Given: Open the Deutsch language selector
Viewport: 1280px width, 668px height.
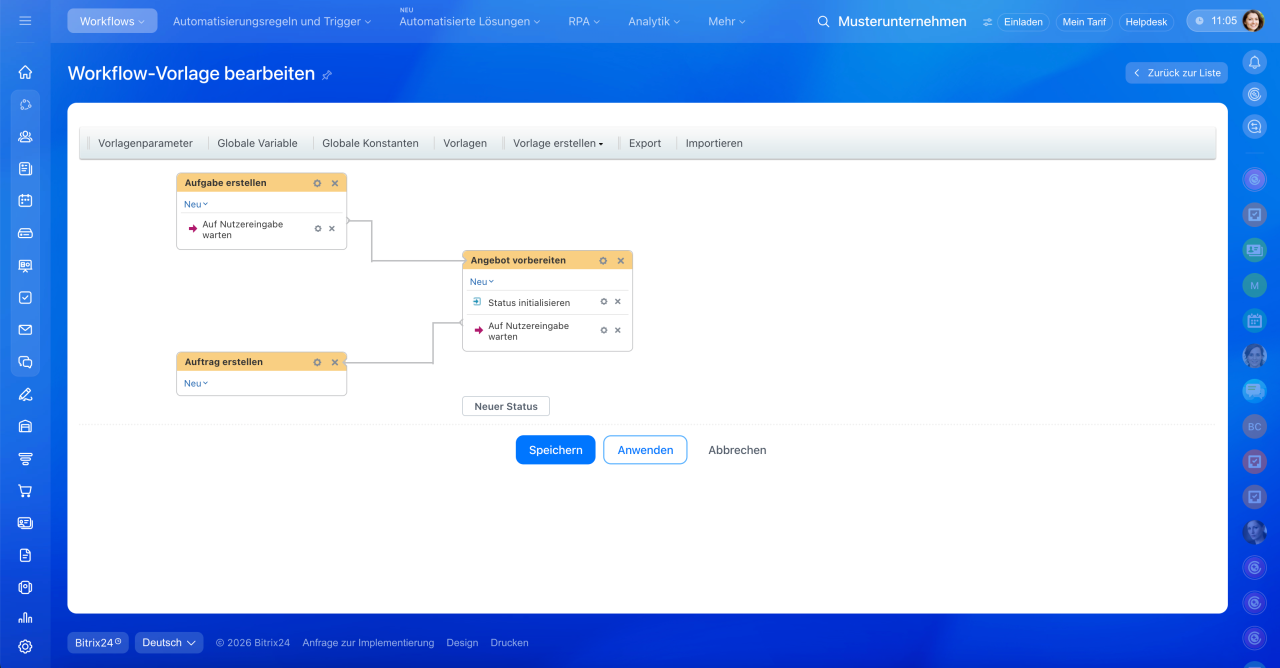Looking at the screenshot, I should (169, 643).
